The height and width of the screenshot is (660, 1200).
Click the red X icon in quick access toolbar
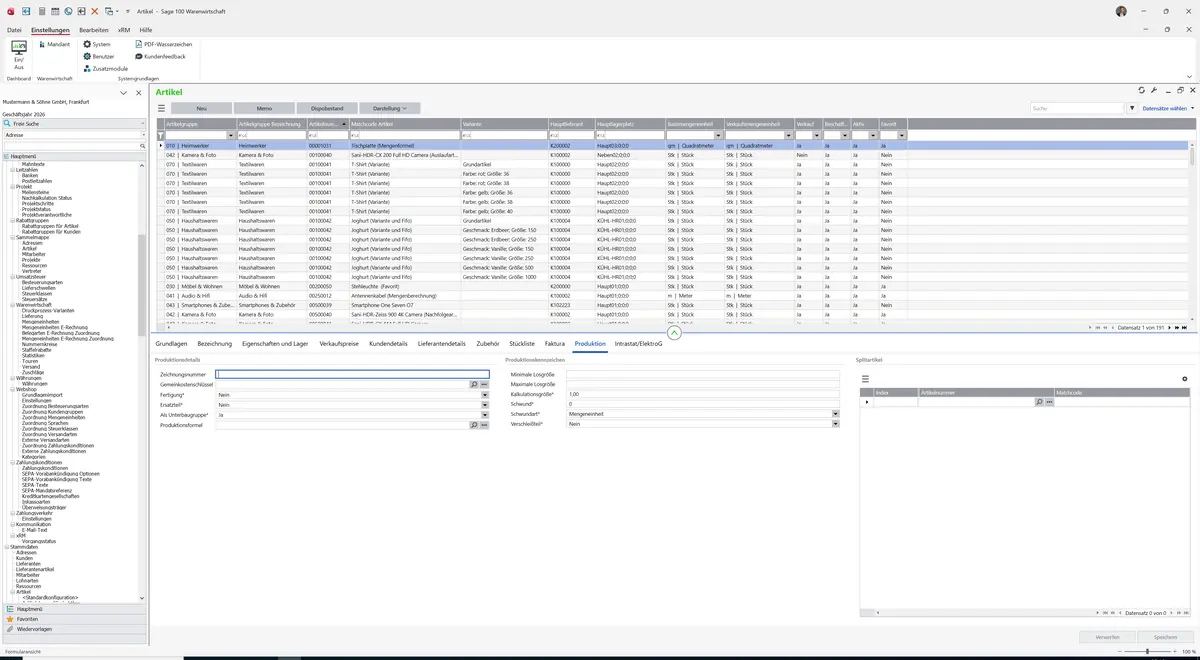[94, 11]
